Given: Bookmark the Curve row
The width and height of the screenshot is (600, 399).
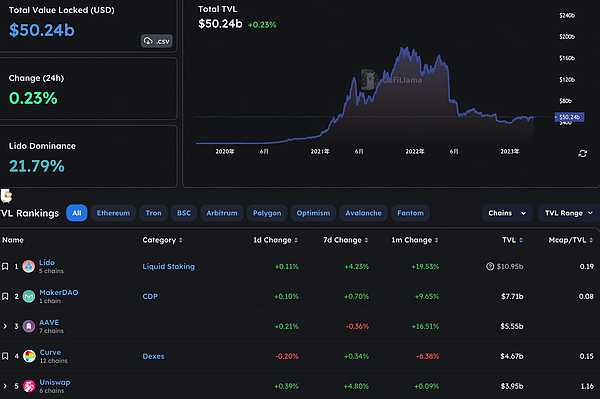Looking at the screenshot, I should tap(5, 356).
